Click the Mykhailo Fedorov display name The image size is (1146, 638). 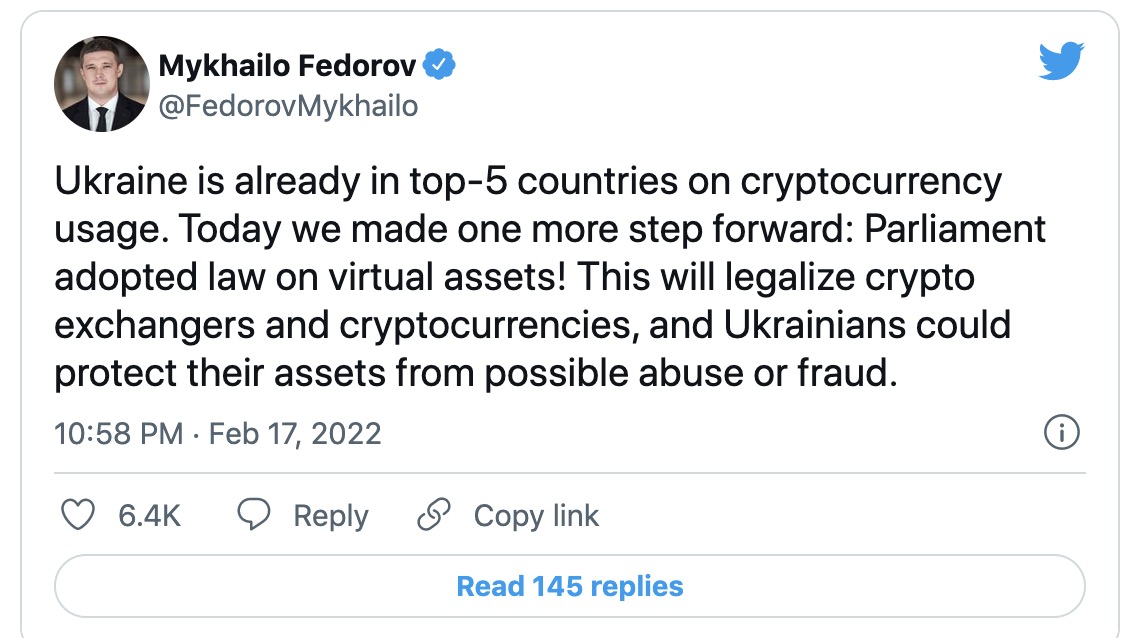click(288, 66)
